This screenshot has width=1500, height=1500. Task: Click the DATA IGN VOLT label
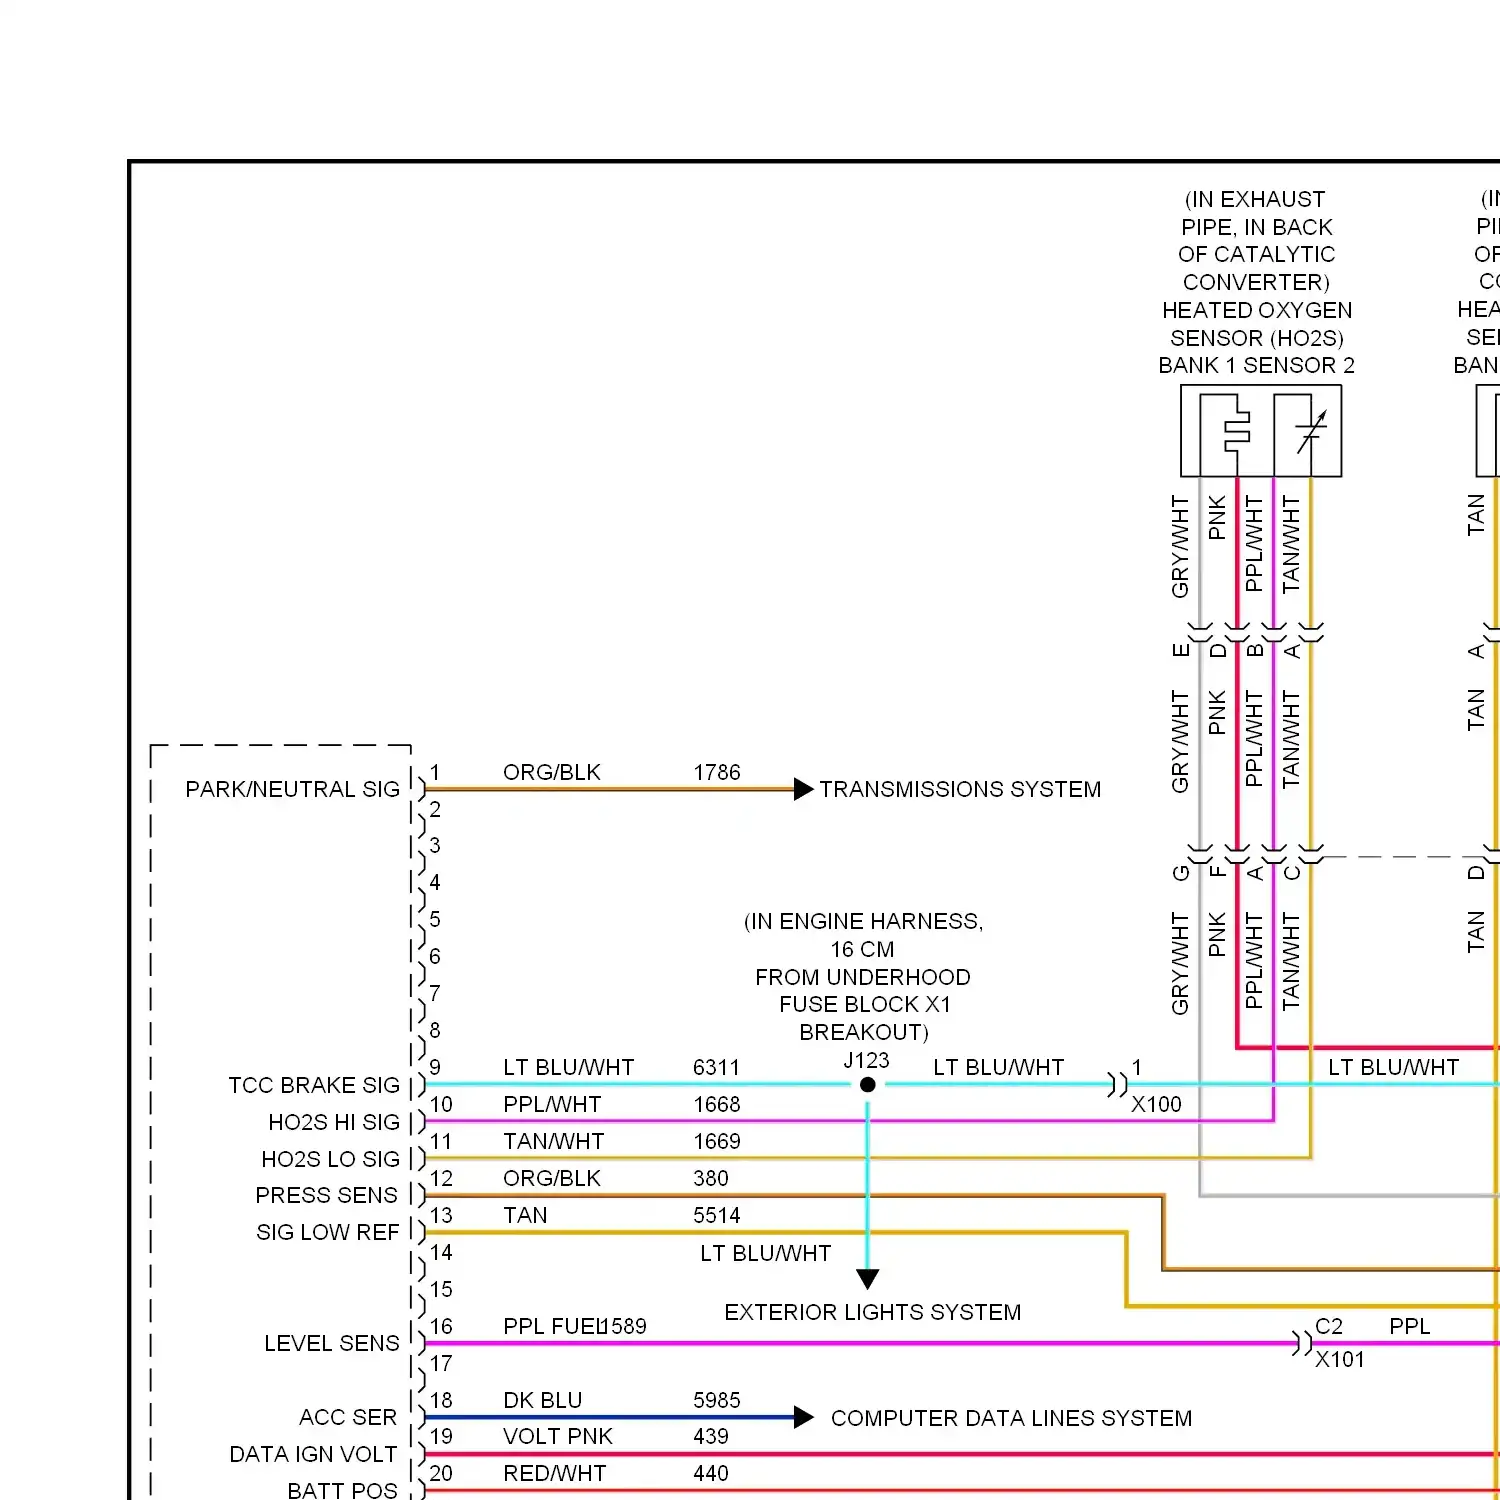click(x=313, y=1455)
